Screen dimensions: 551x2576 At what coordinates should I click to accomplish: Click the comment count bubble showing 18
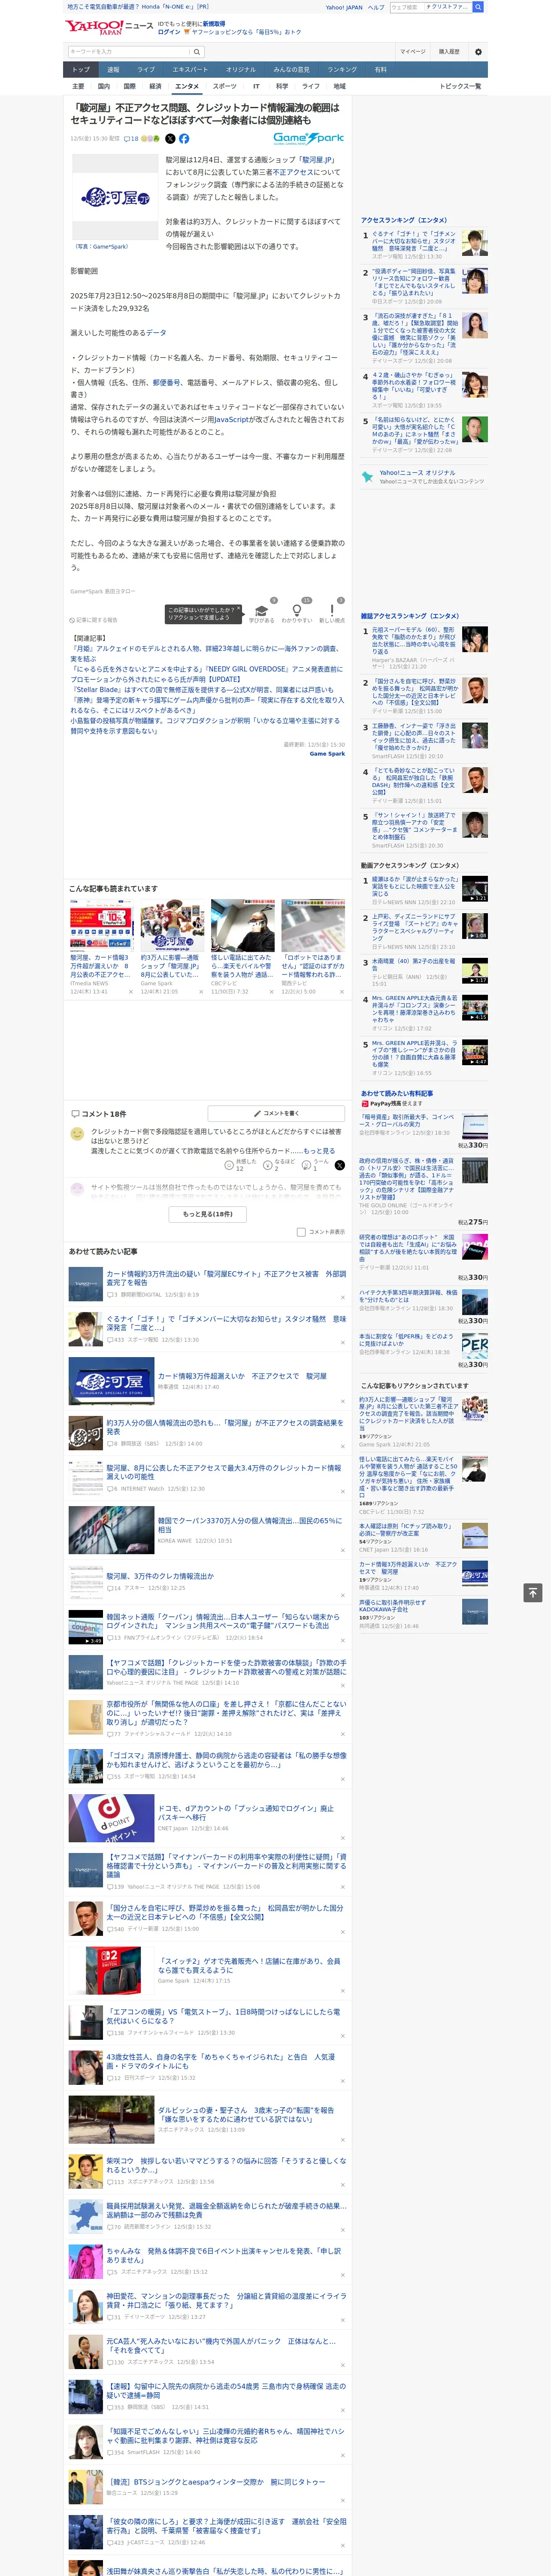(131, 139)
